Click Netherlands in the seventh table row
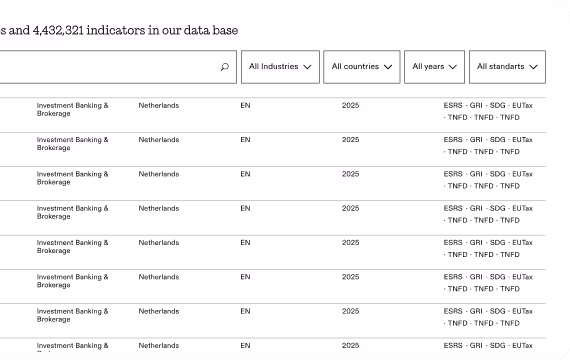The height and width of the screenshot is (360, 570). (x=159, y=311)
